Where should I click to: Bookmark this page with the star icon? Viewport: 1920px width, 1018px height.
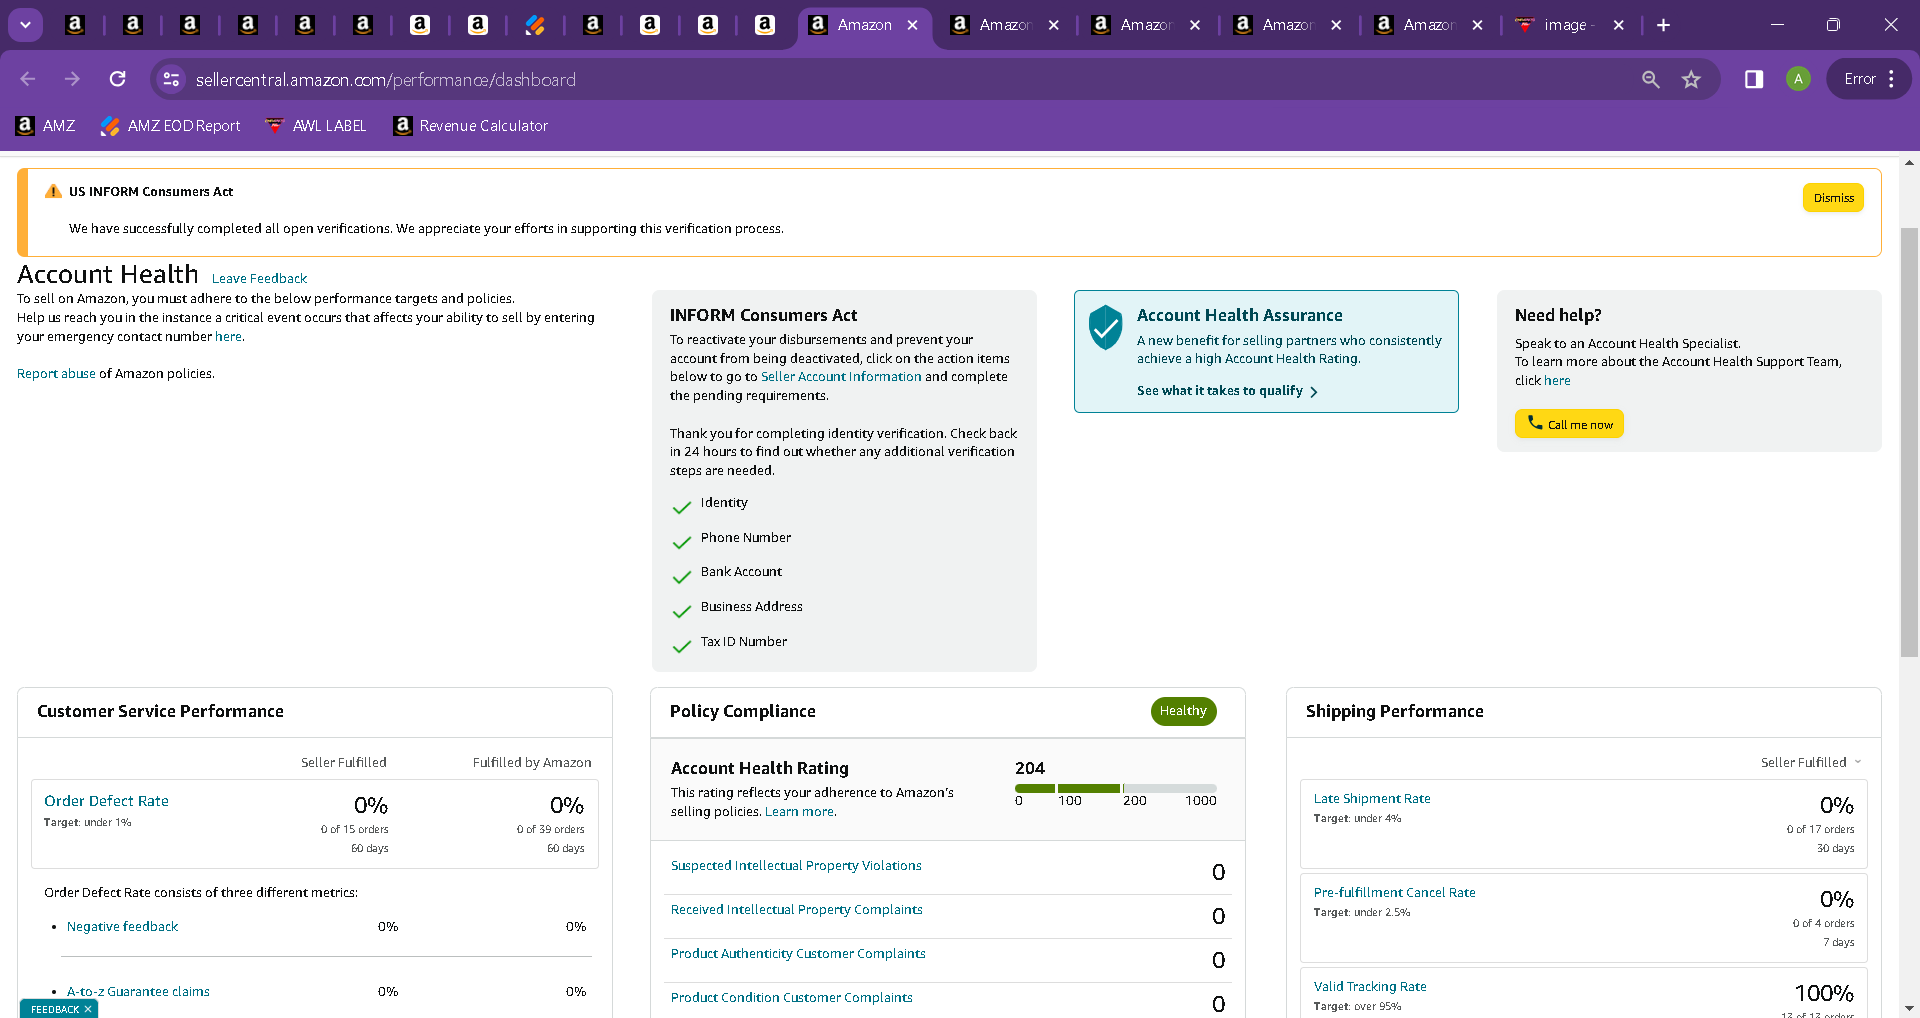pyautogui.click(x=1691, y=79)
